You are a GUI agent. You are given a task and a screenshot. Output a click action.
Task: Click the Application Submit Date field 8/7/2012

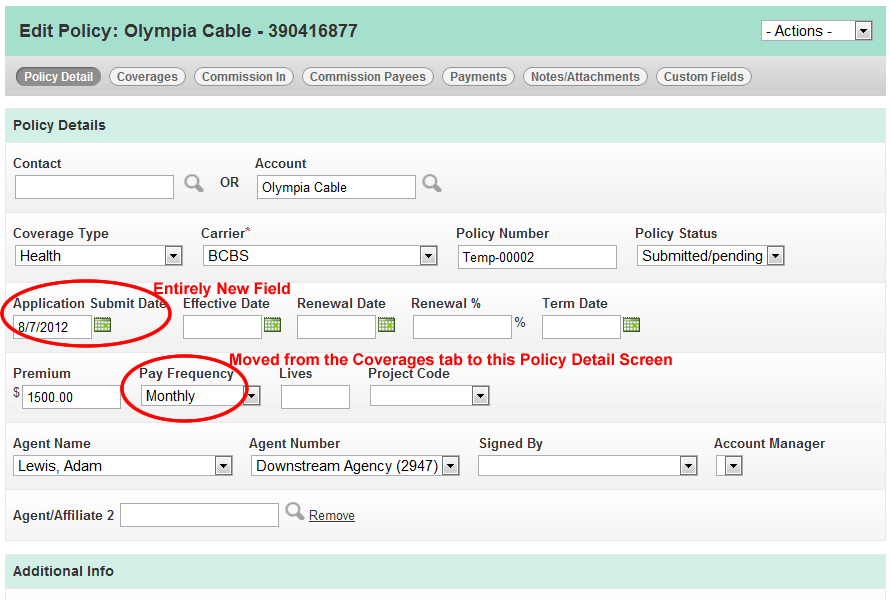pyautogui.click(x=52, y=327)
